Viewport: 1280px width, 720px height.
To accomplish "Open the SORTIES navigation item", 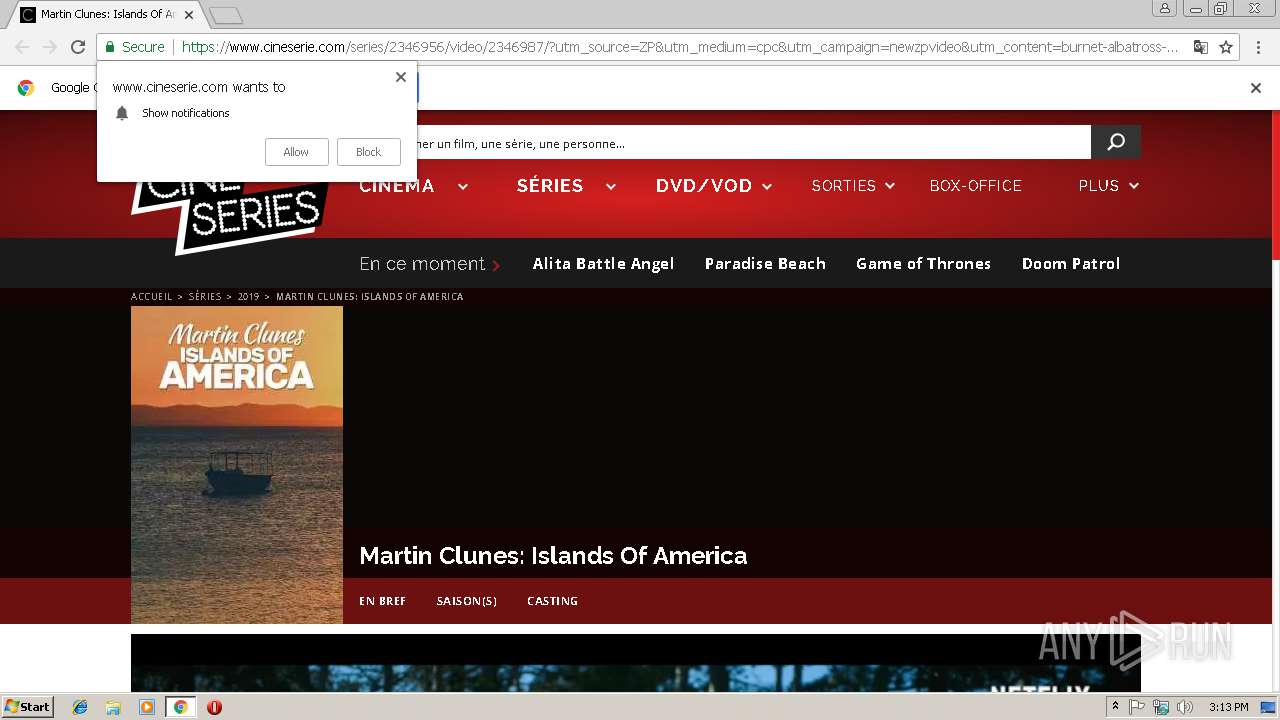I will click(x=844, y=186).
